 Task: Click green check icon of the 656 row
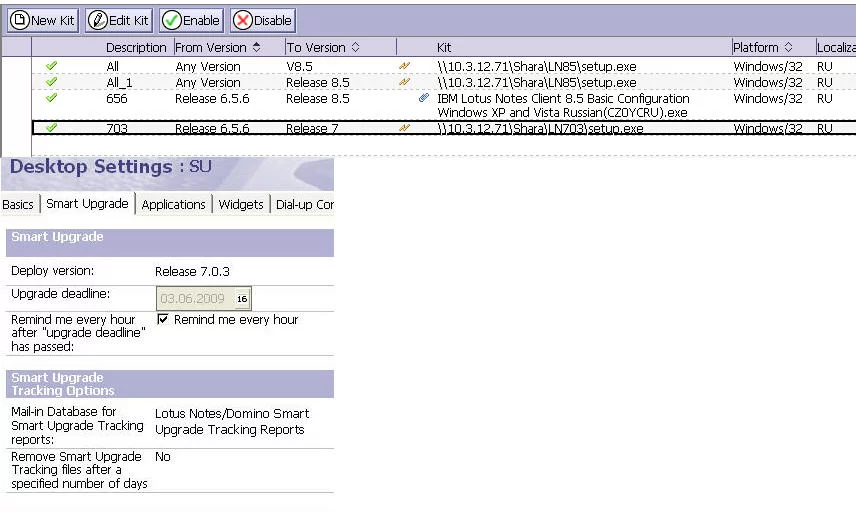[51, 98]
